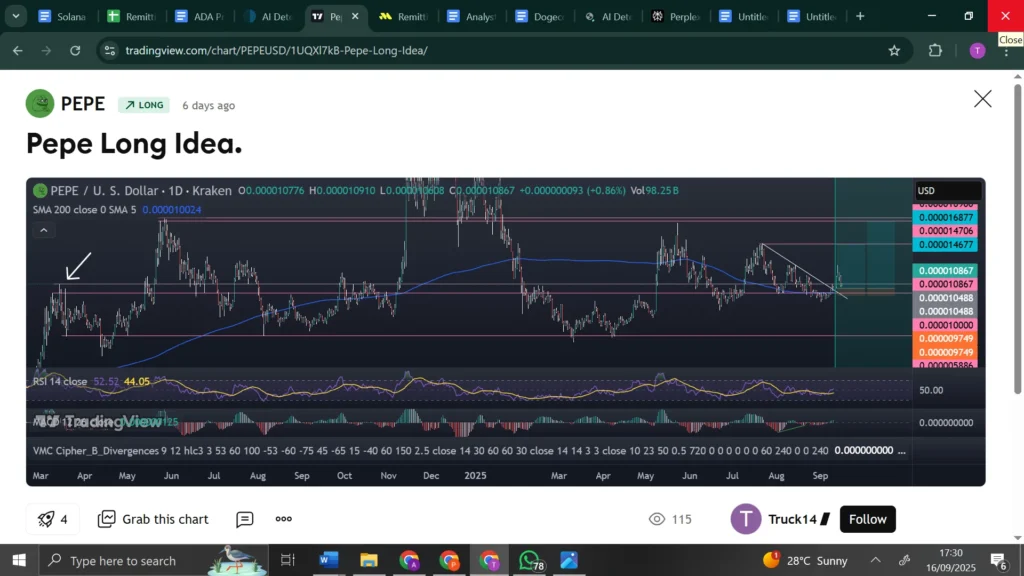The height and width of the screenshot is (576, 1024).
Task: View site information icon in address bar
Action: [x=110, y=50]
